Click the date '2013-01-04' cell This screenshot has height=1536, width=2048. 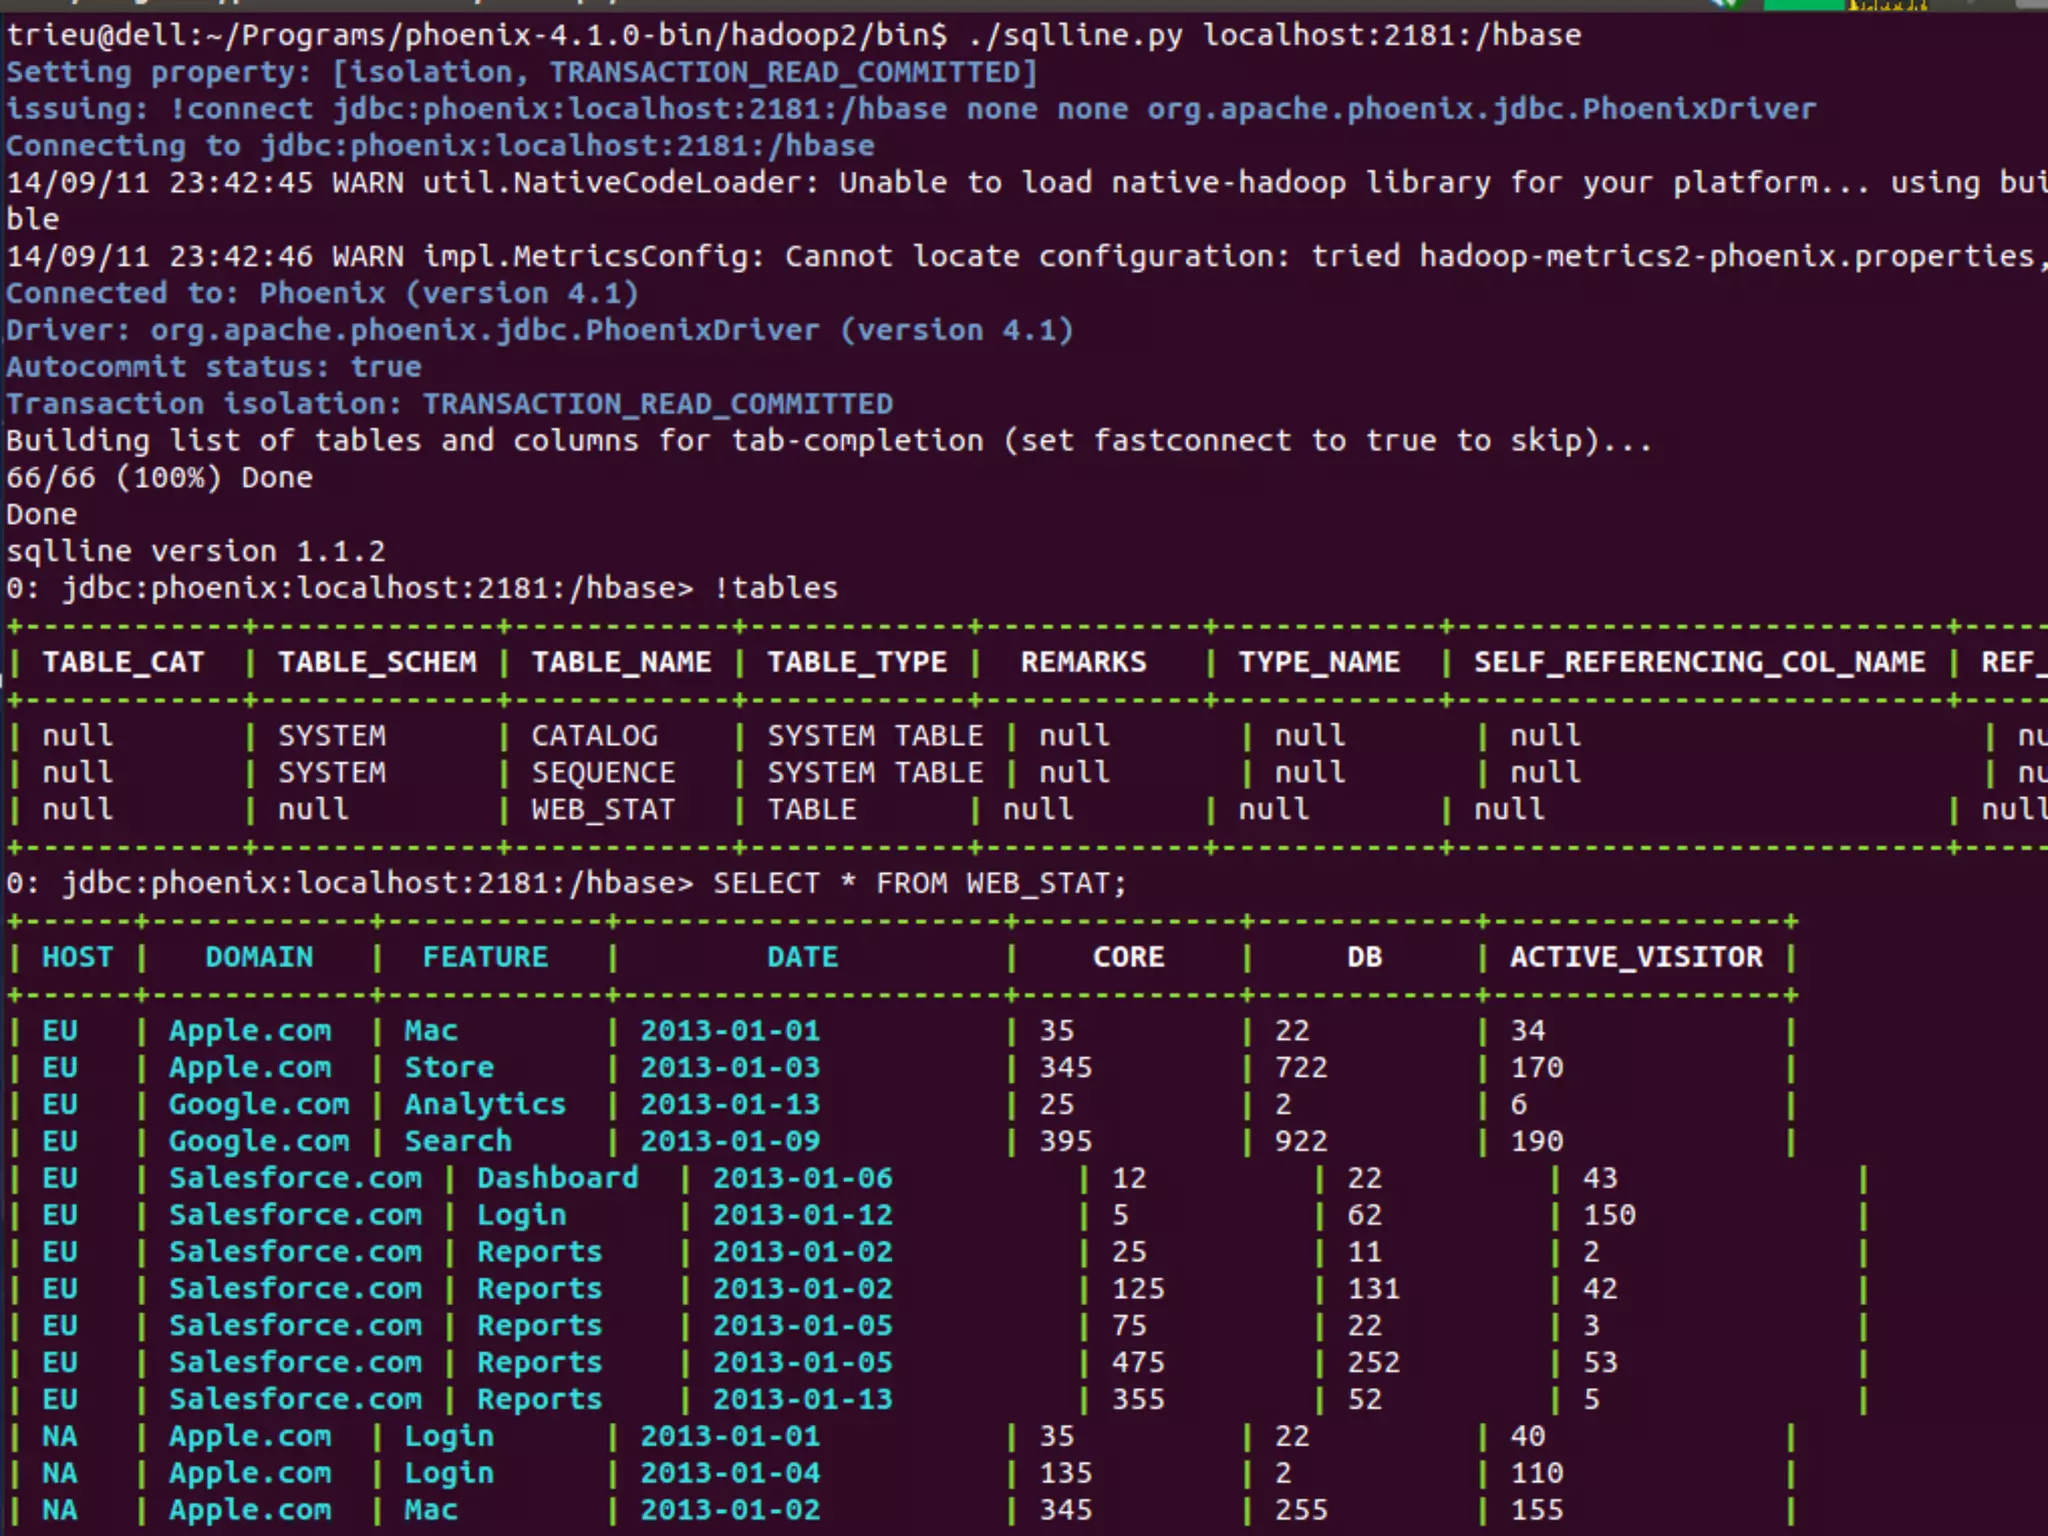point(730,1473)
